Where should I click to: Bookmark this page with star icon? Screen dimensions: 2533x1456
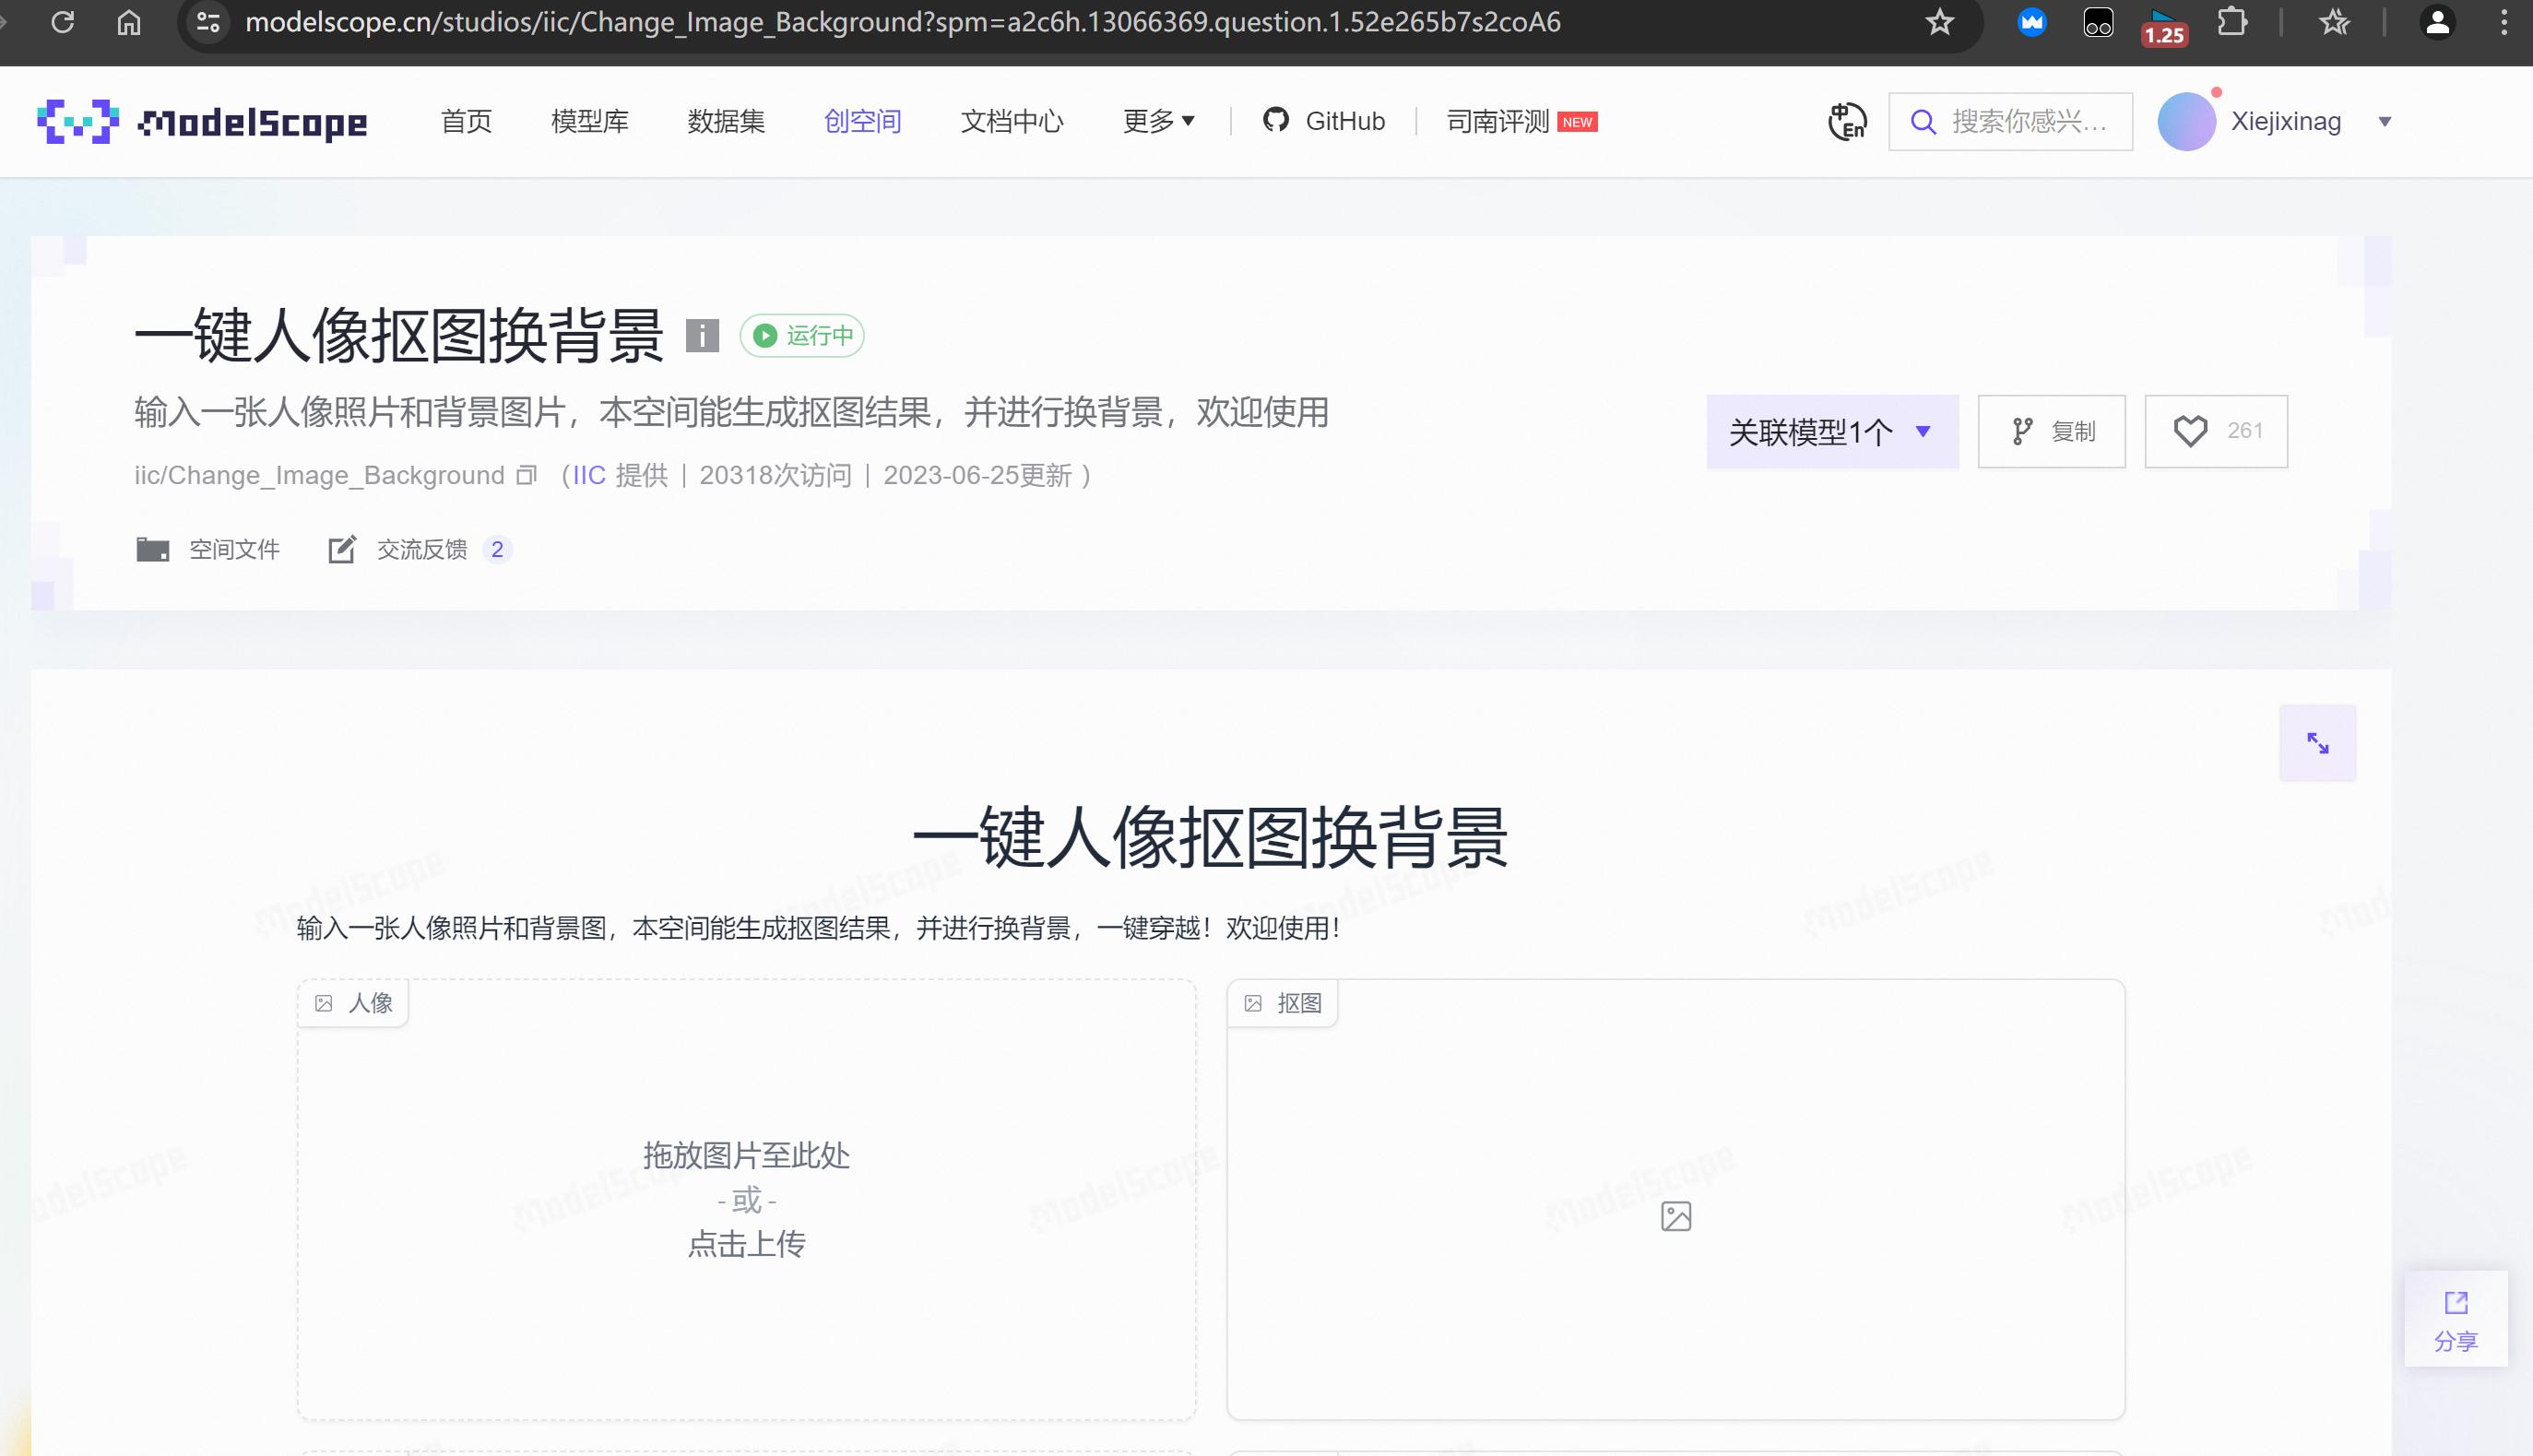pos(1939,22)
